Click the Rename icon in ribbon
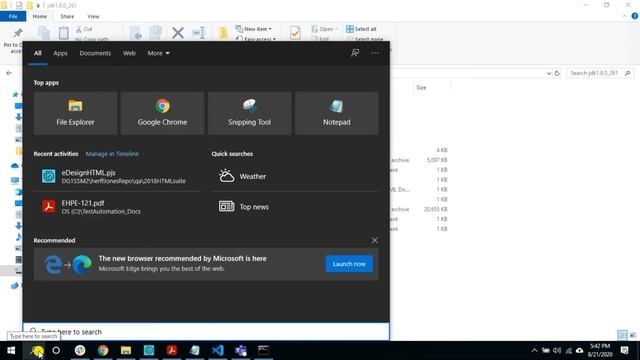Viewport: 640px width, 360px height. pyautogui.click(x=199, y=33)
